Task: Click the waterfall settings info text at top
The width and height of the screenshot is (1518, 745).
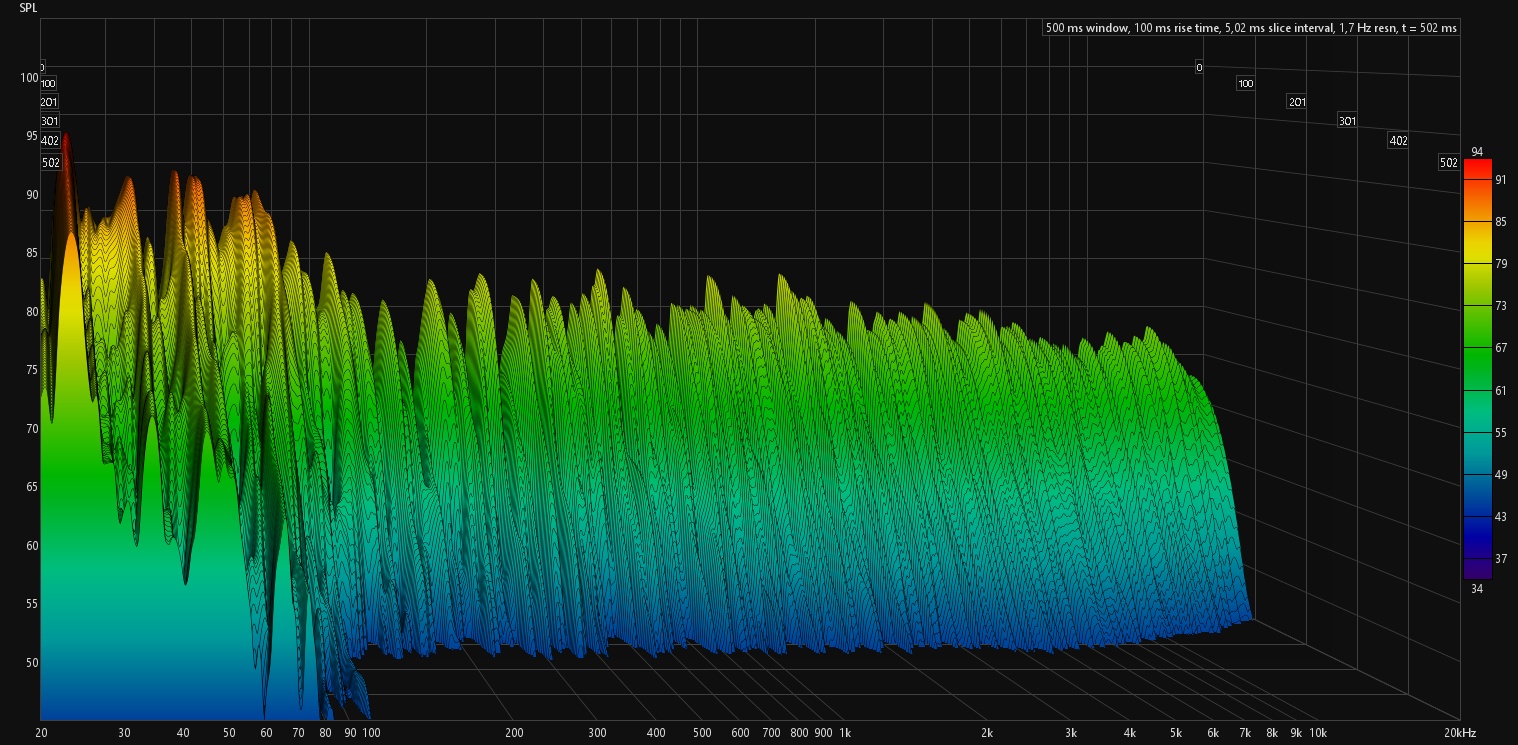Action: [x=1250, y=28]
